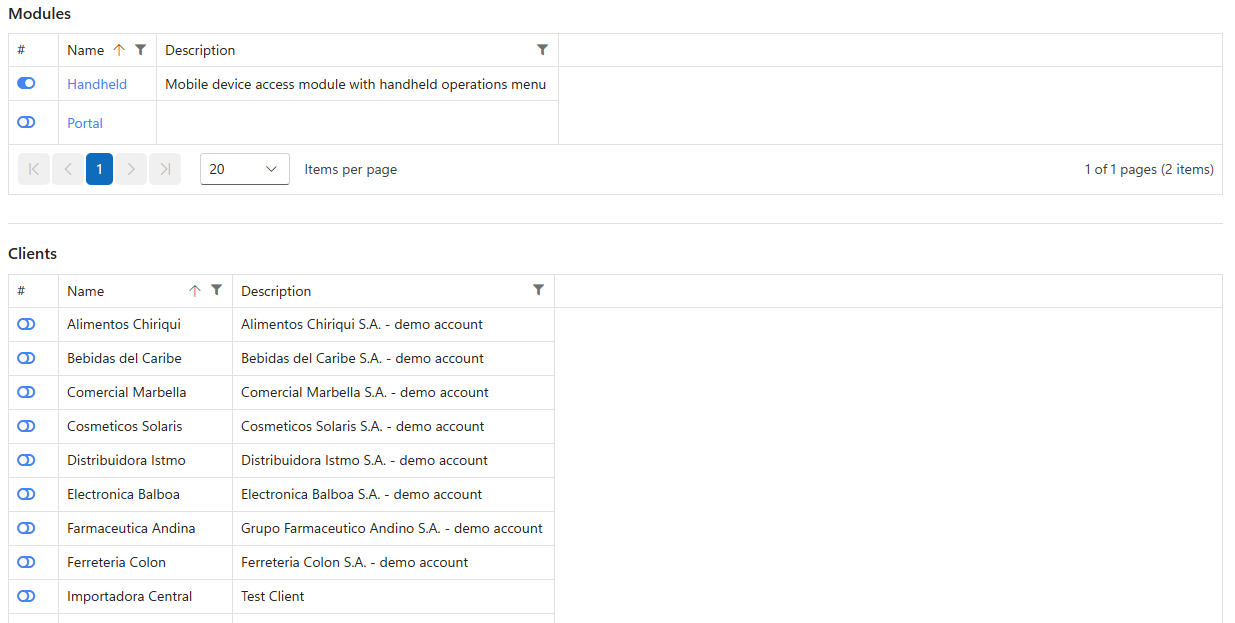This screenshot has width=1235, height=623.
Task: Select the Ferreteria Colon name cell
Action: pos(145,563)
